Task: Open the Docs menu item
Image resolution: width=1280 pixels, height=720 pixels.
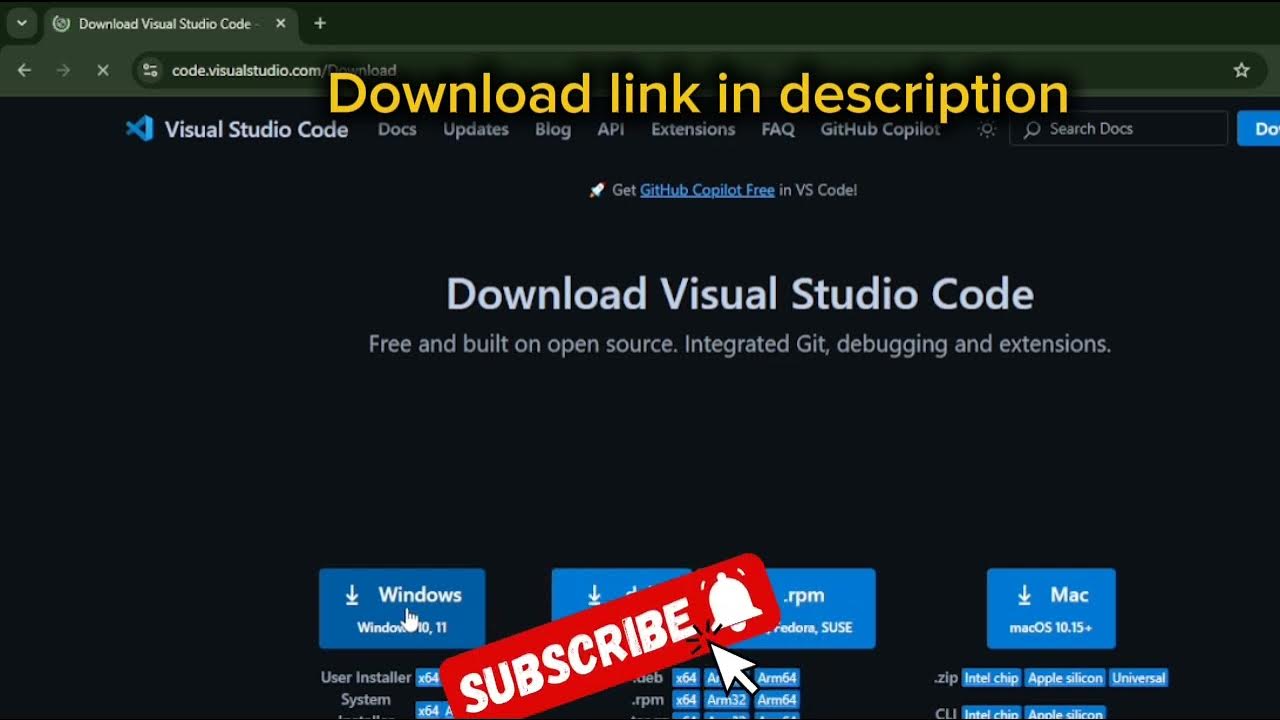Action: (x=397, y=129)
